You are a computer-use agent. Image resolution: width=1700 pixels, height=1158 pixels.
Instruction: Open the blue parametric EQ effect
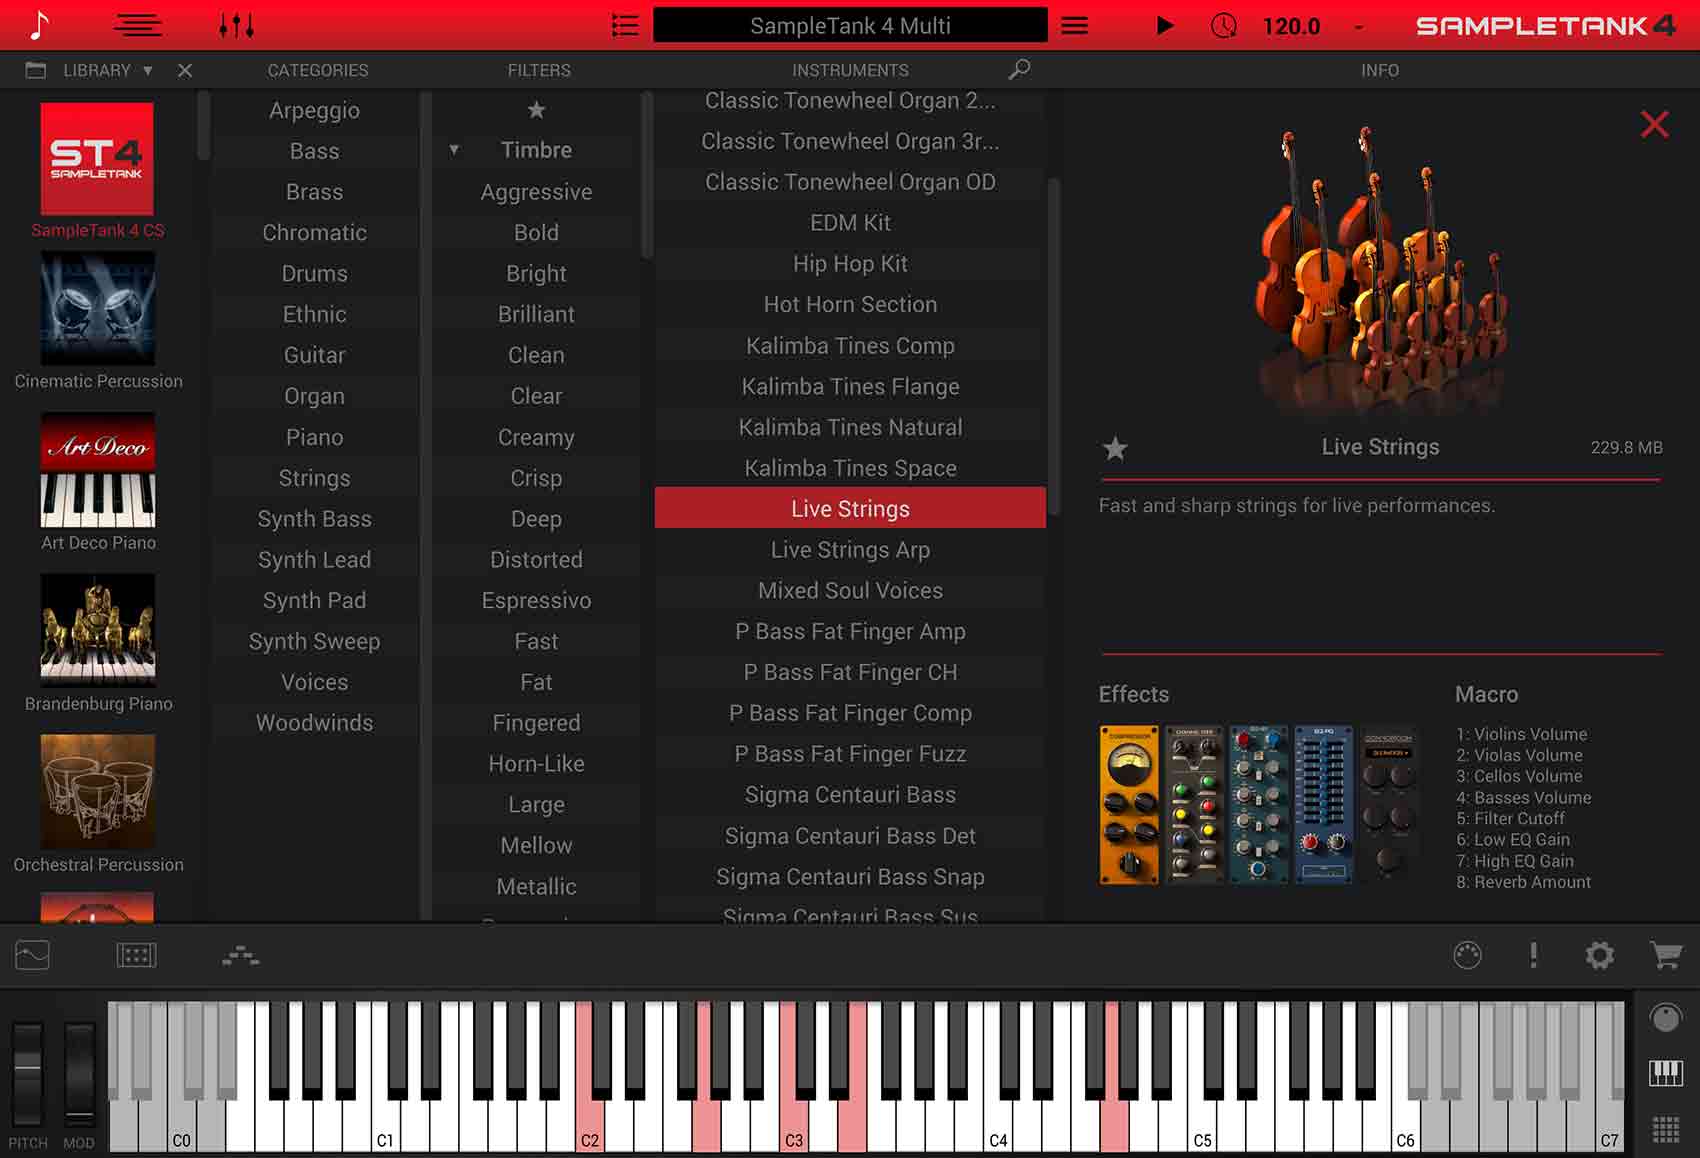click(x=1258, y=805)
